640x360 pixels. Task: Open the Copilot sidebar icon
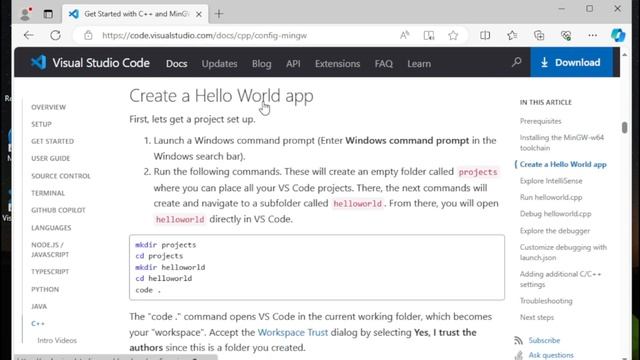[x=618, y=36]
